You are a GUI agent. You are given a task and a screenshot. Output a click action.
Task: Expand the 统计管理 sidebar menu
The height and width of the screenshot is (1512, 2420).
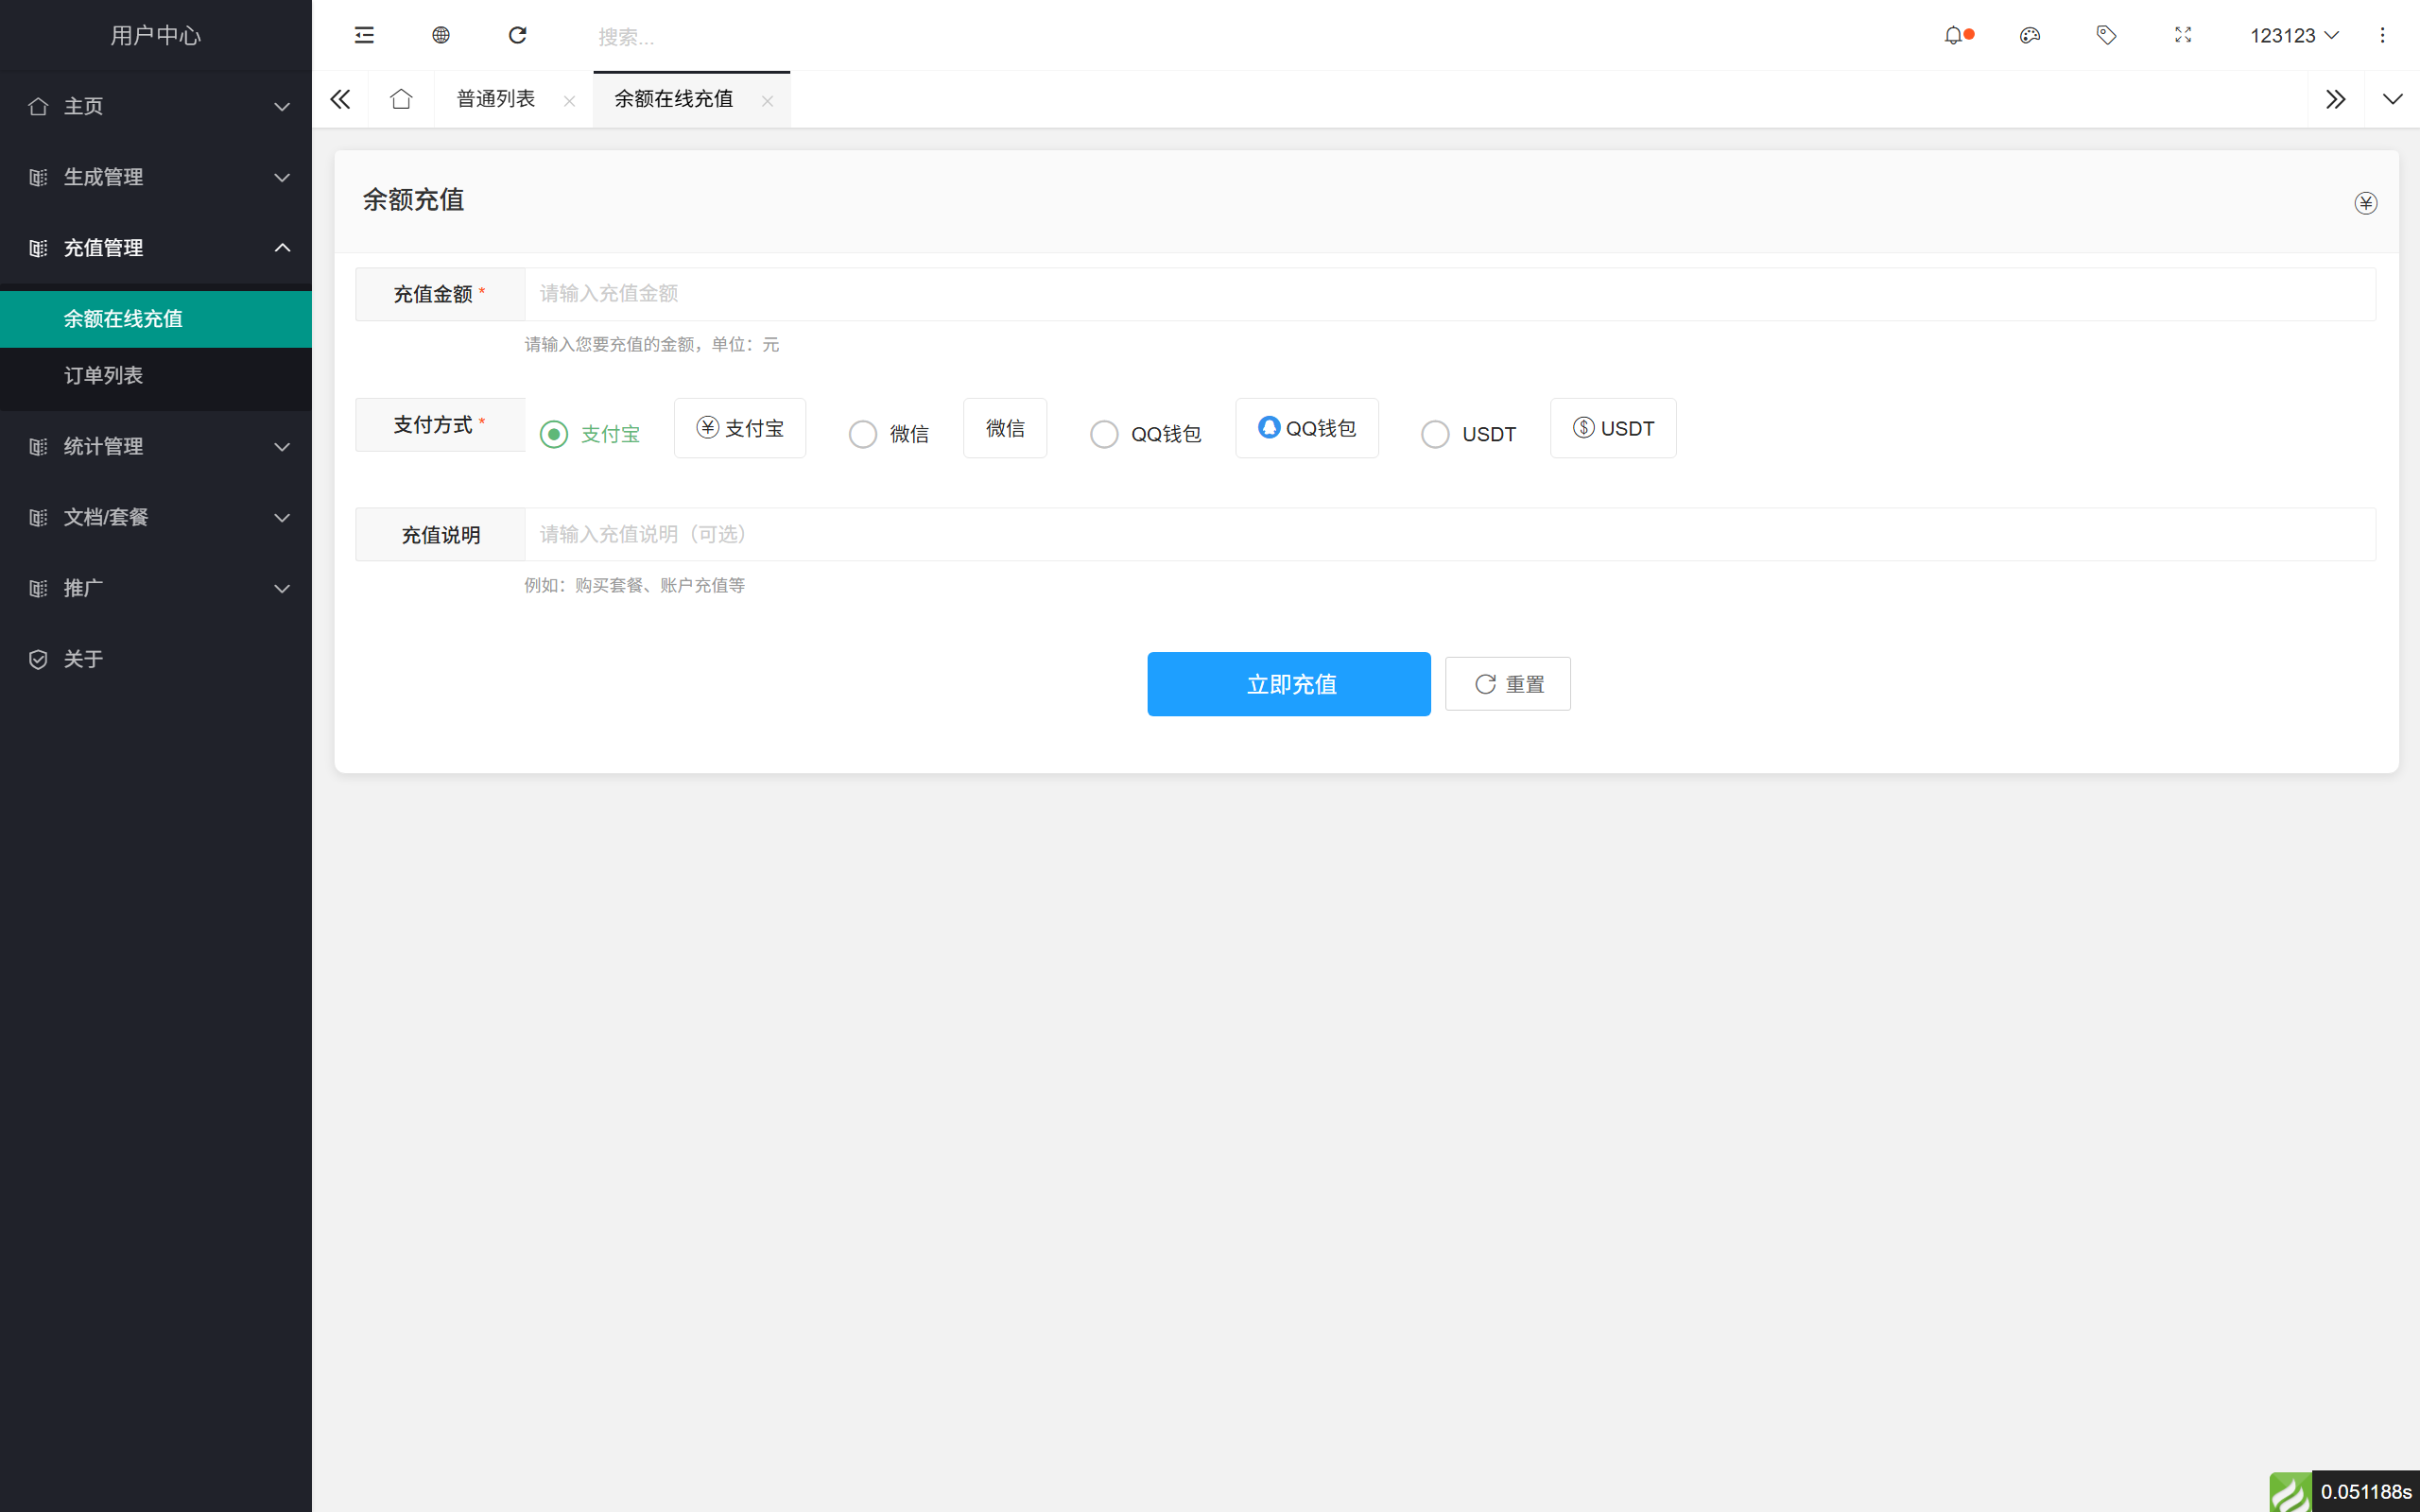point(155,447)
